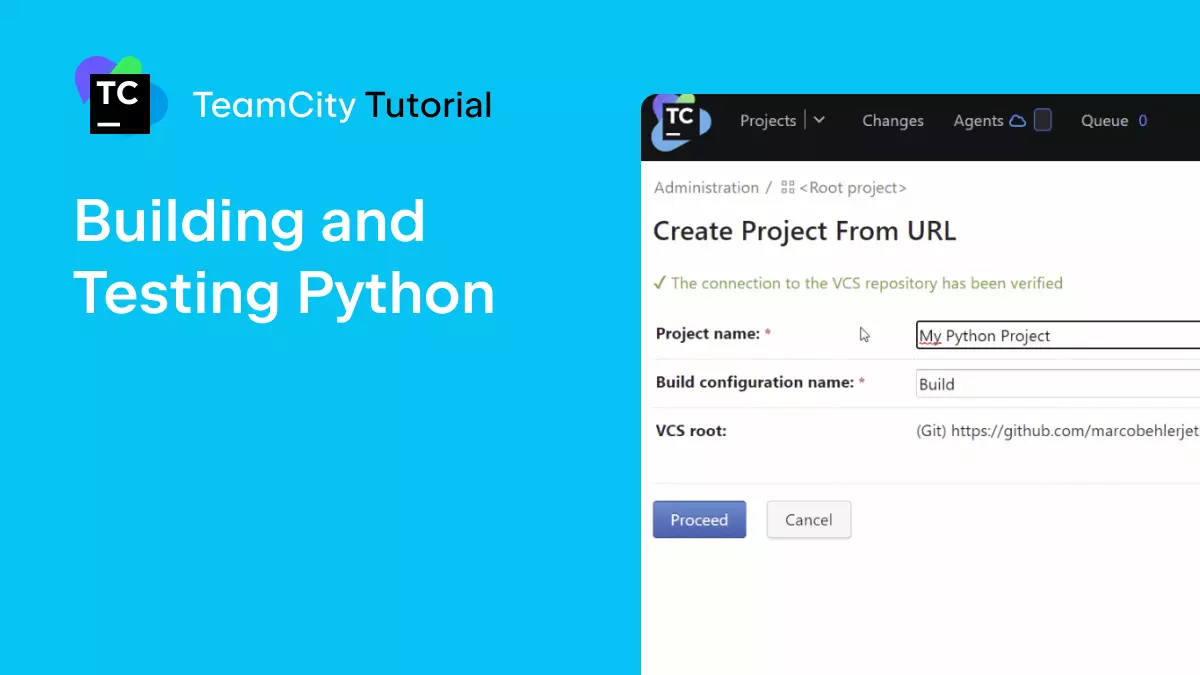1200x675 pixels.
Task: Open the Projects menu item
Action: [767, 121]
